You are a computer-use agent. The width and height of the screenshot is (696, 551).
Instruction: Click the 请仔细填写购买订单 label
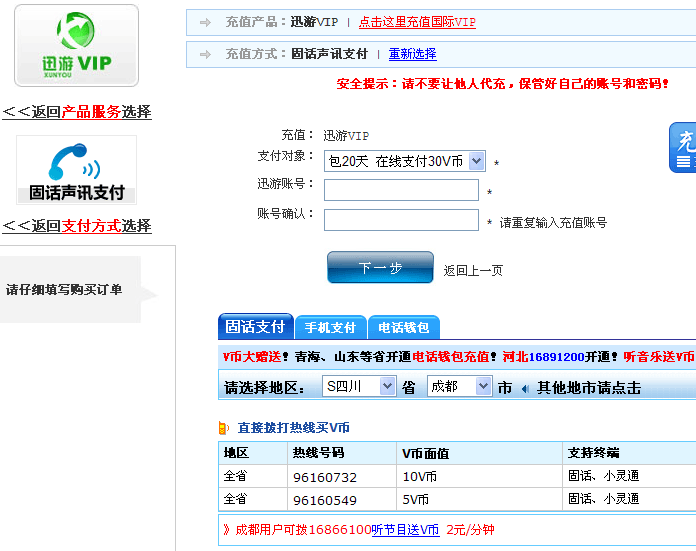point(64,289)
